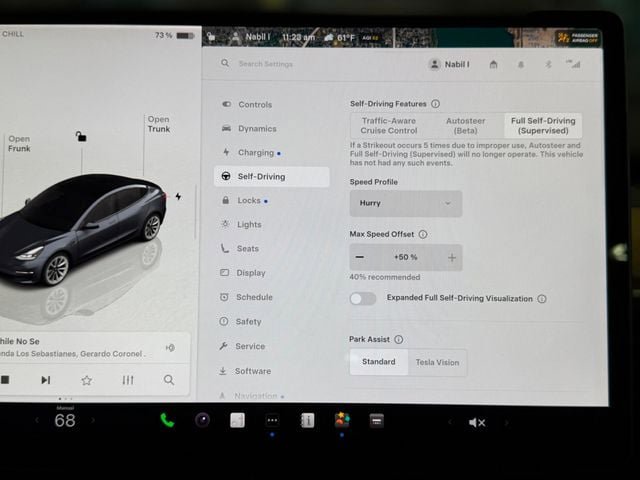Tap the Open Frunk label

pos(19,144)
